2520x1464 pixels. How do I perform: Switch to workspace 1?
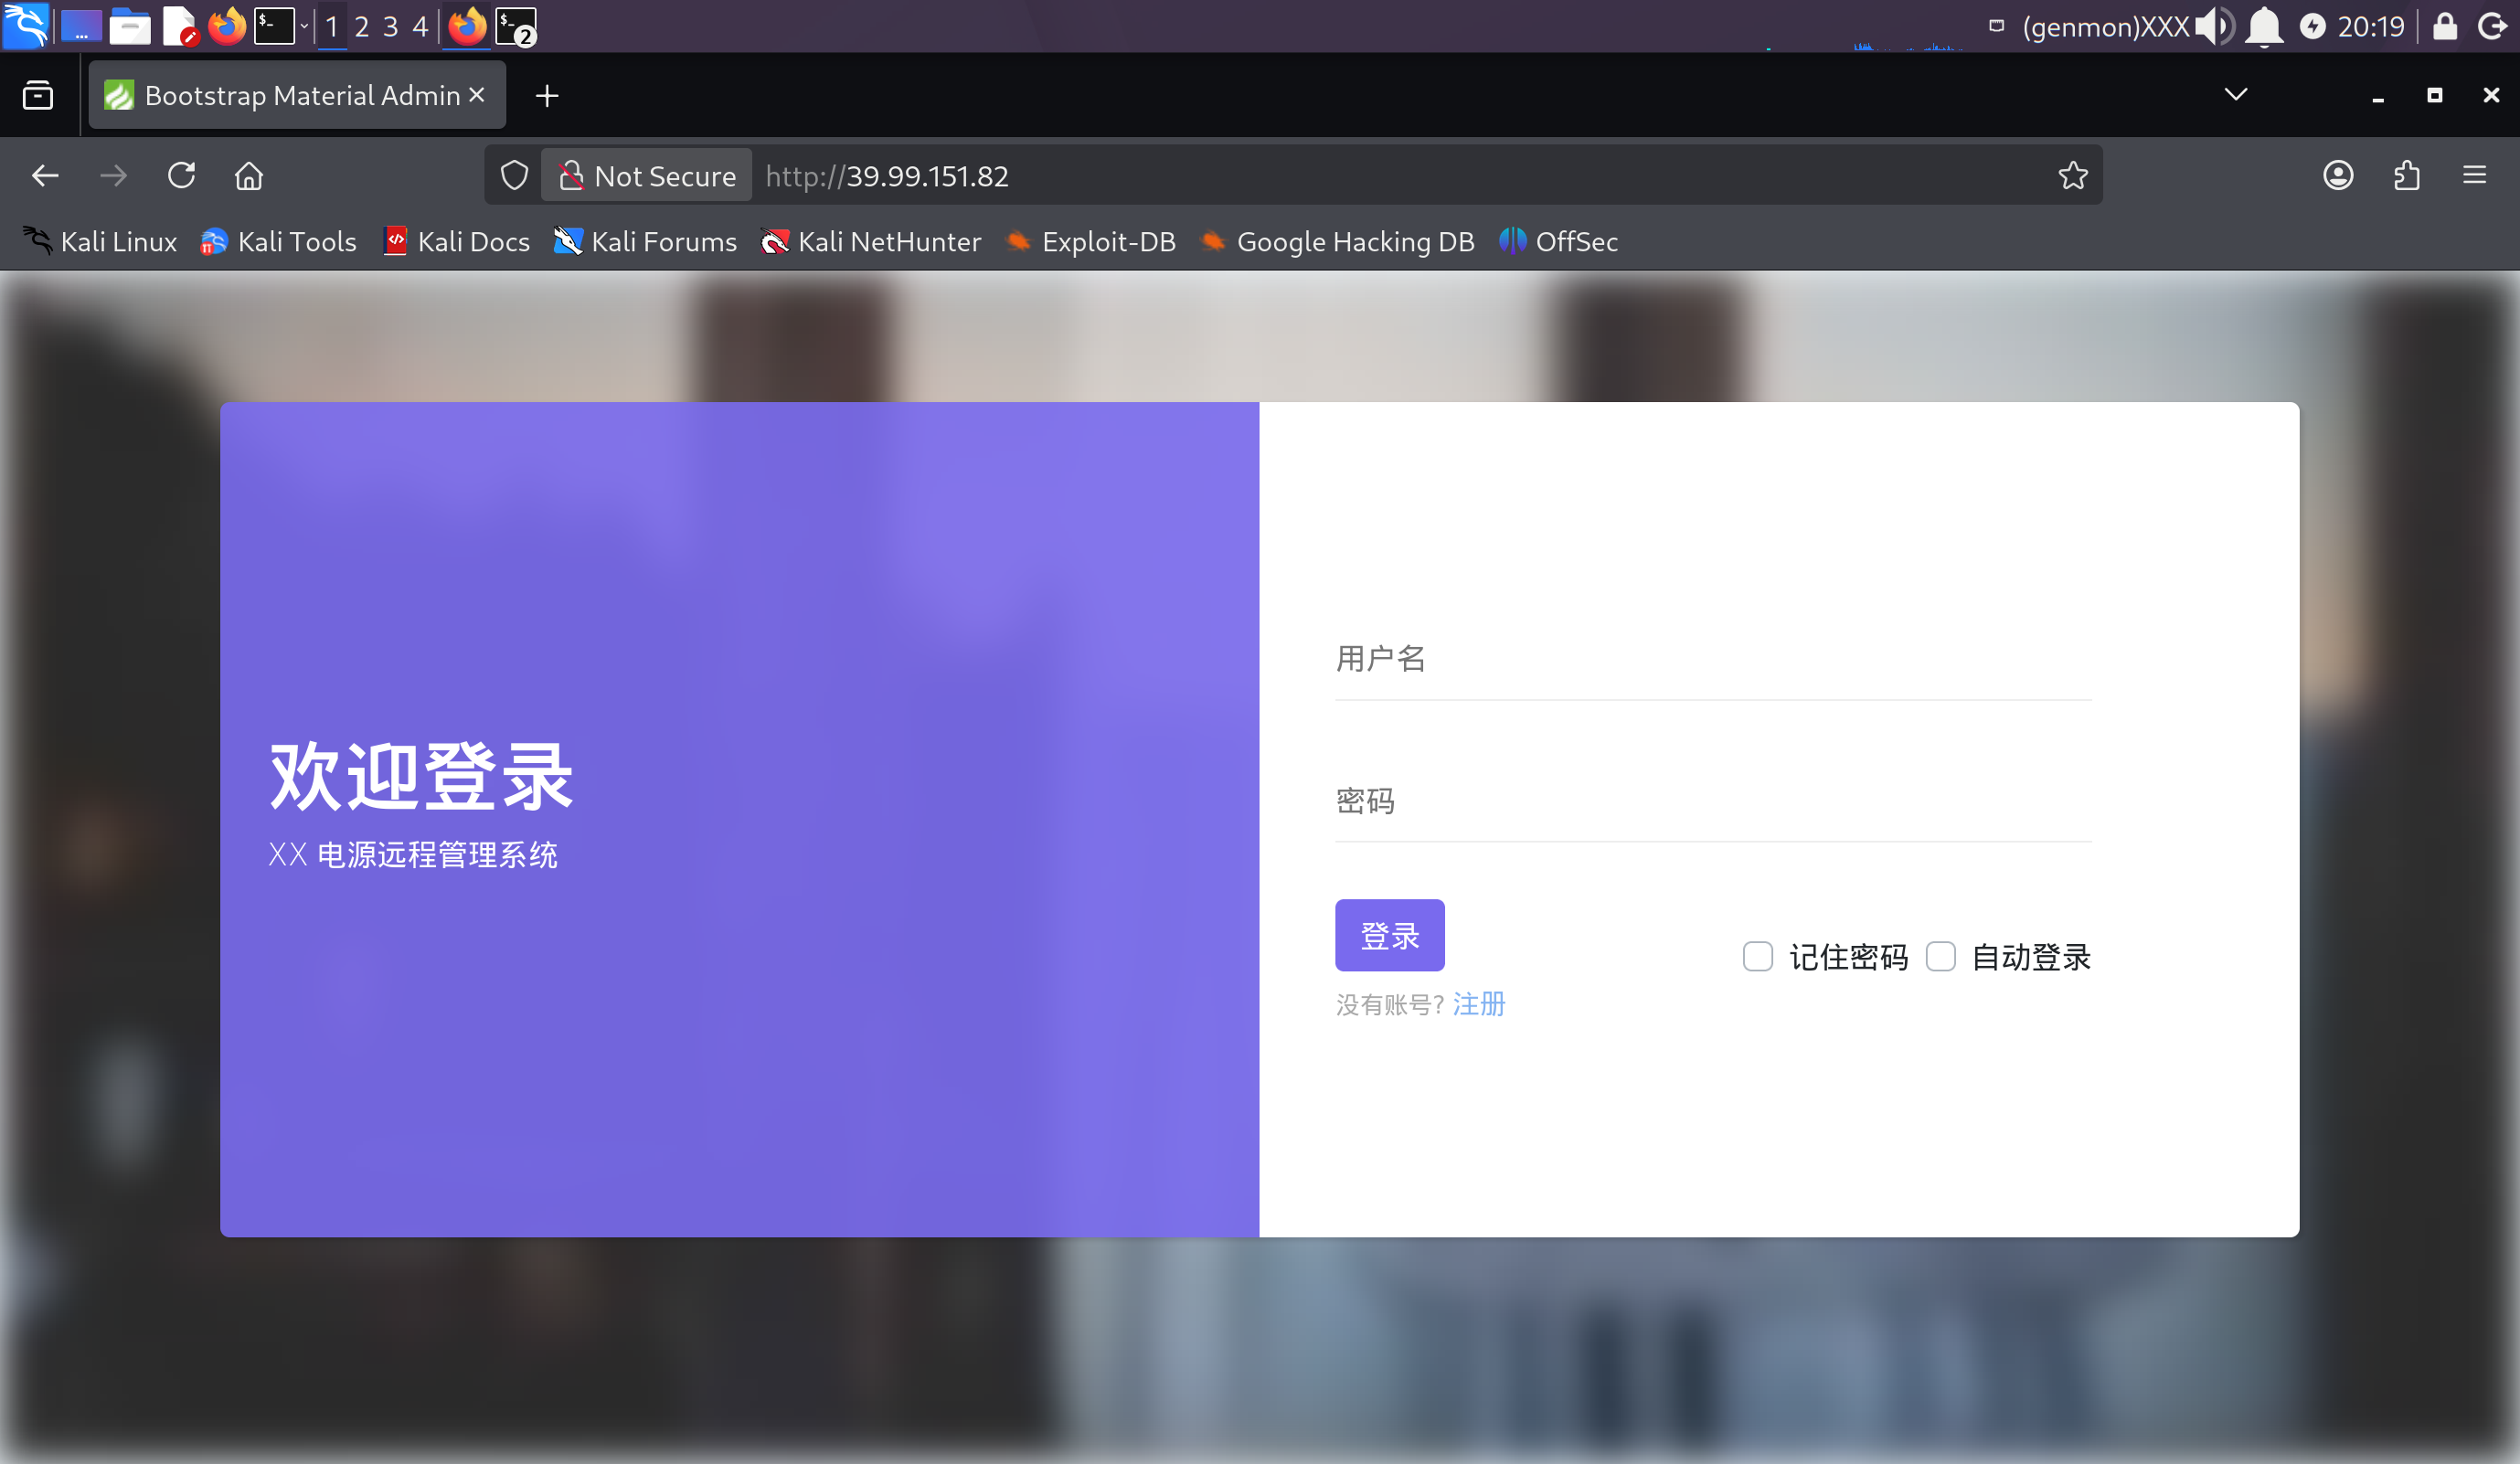332,26
